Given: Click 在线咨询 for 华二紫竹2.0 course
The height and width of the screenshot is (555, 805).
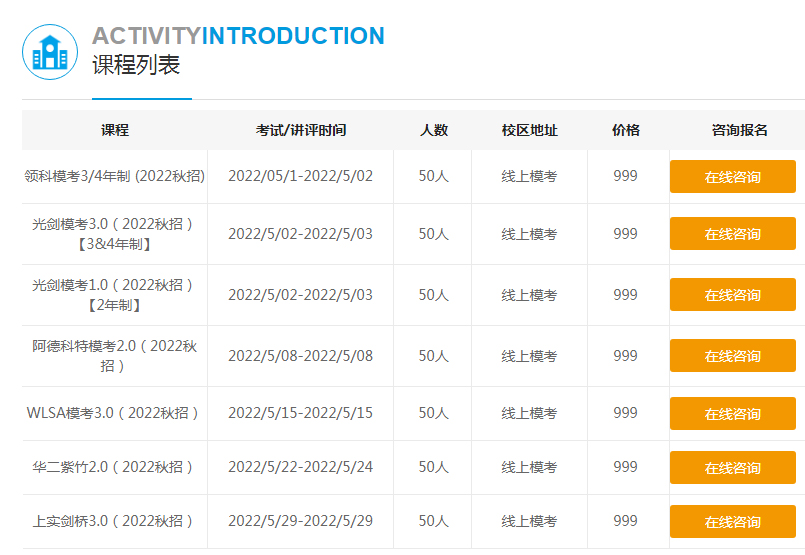Looking at the screenshot, I should 732,468.
